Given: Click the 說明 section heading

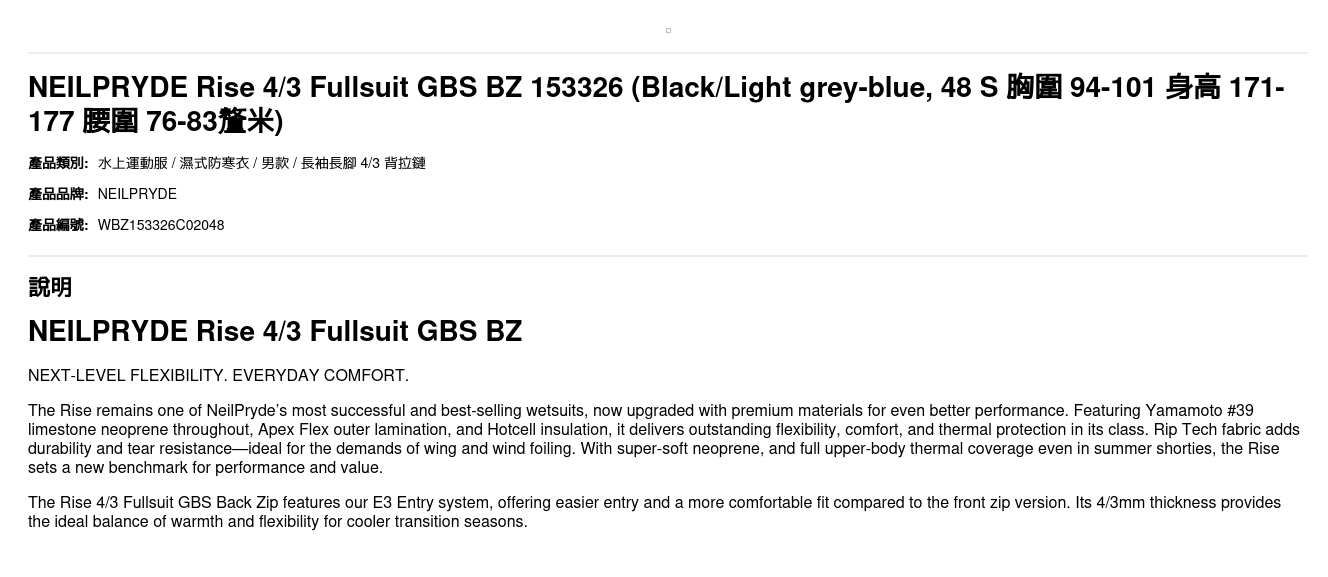Looking at the screenshot, I should point(50,287).
